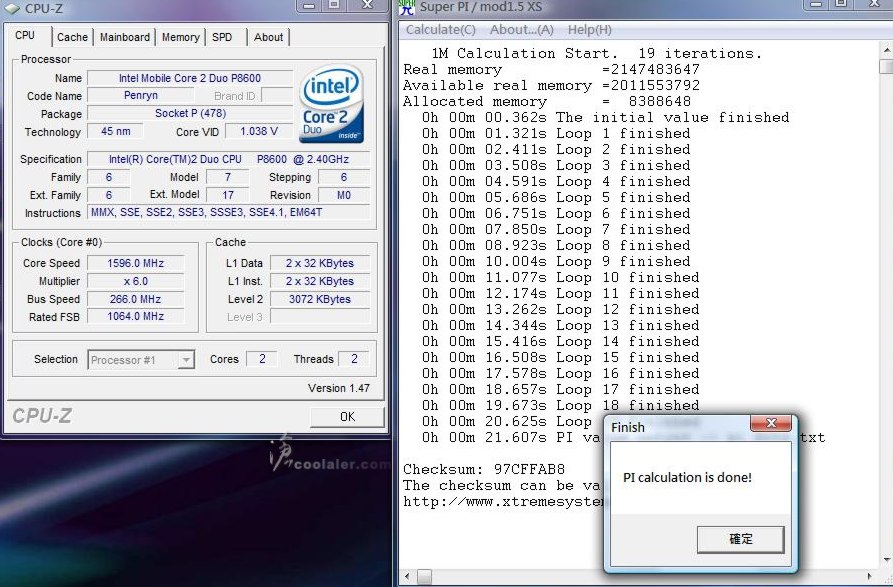Click the Loop 10 finished line
893x587 pixels.
[x=560, y=278]
